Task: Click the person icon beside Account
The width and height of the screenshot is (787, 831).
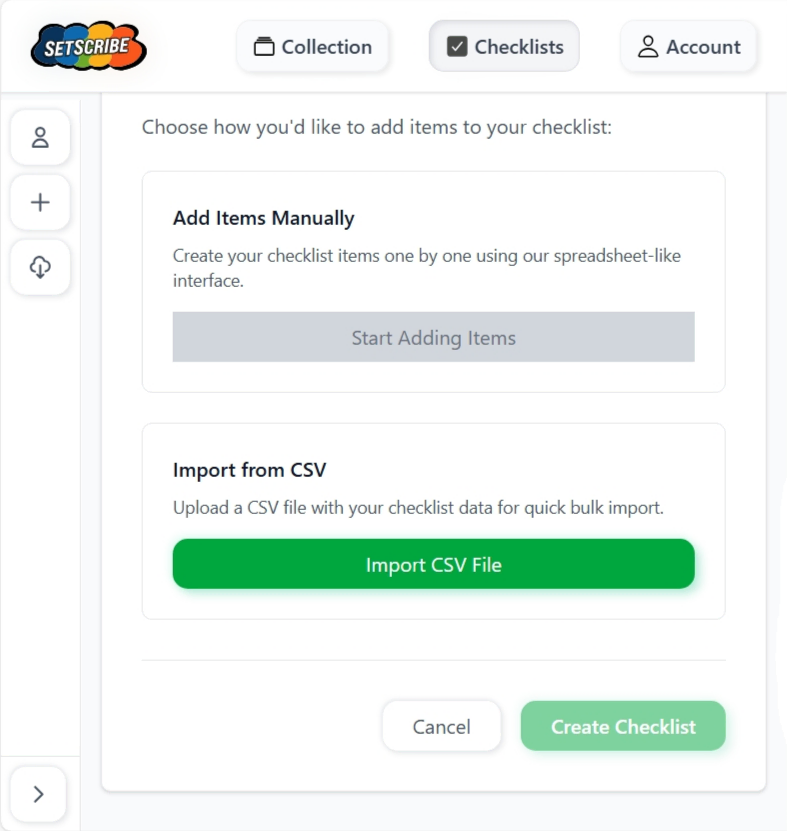Action: pos(648,47)
